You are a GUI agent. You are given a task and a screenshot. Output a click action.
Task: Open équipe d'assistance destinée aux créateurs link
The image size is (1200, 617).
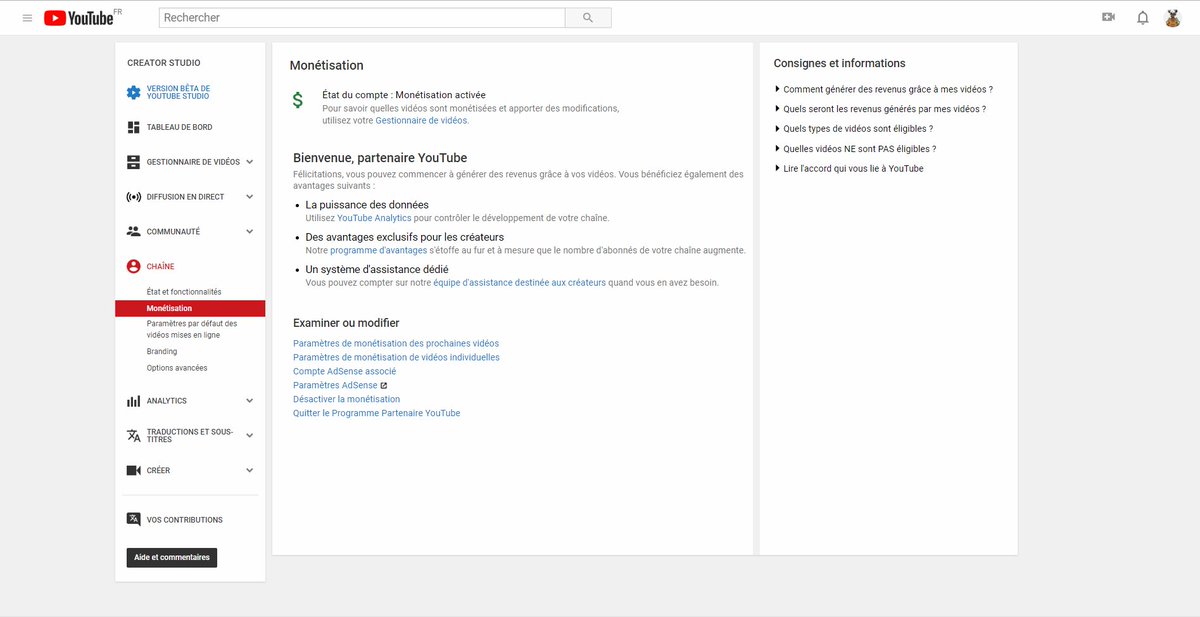tap(520, 283)
